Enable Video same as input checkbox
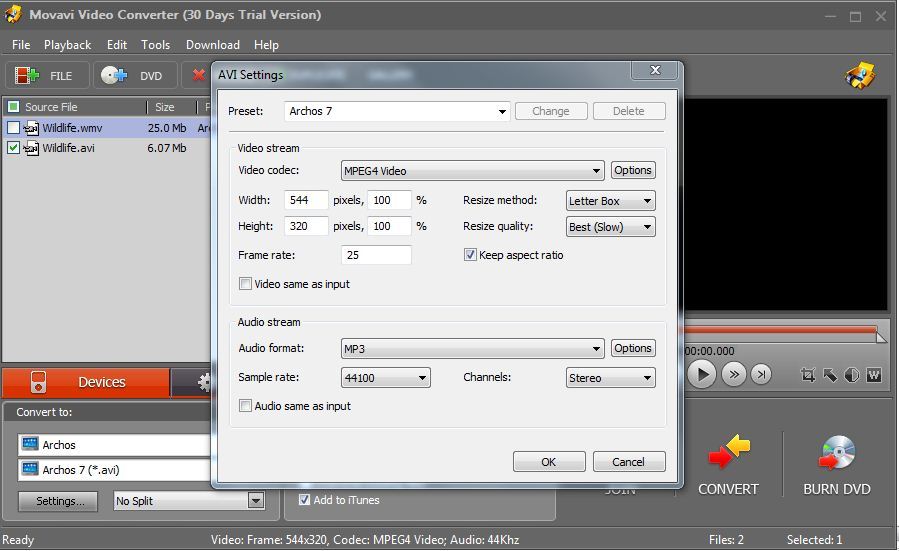Screen dimensions: 899x551 (245, 283)
